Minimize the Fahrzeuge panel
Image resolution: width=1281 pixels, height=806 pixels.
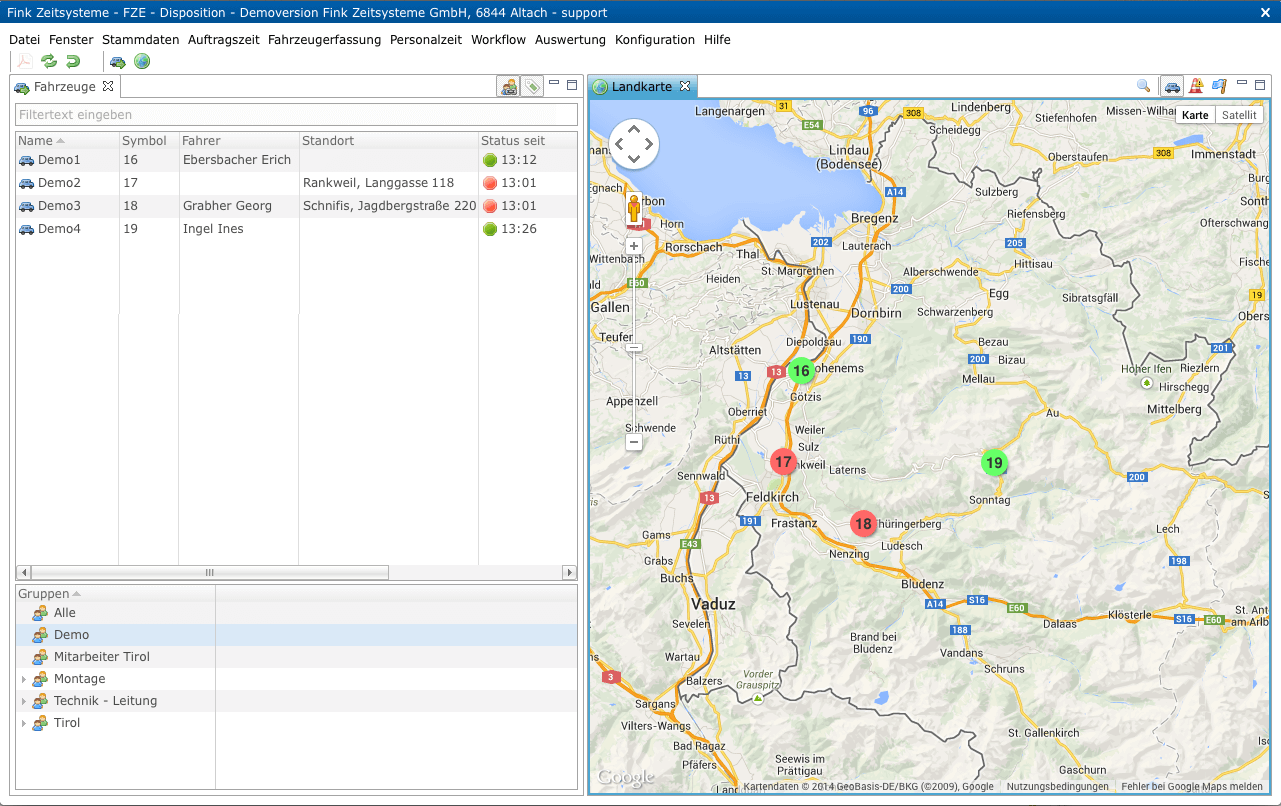(555, 84)
